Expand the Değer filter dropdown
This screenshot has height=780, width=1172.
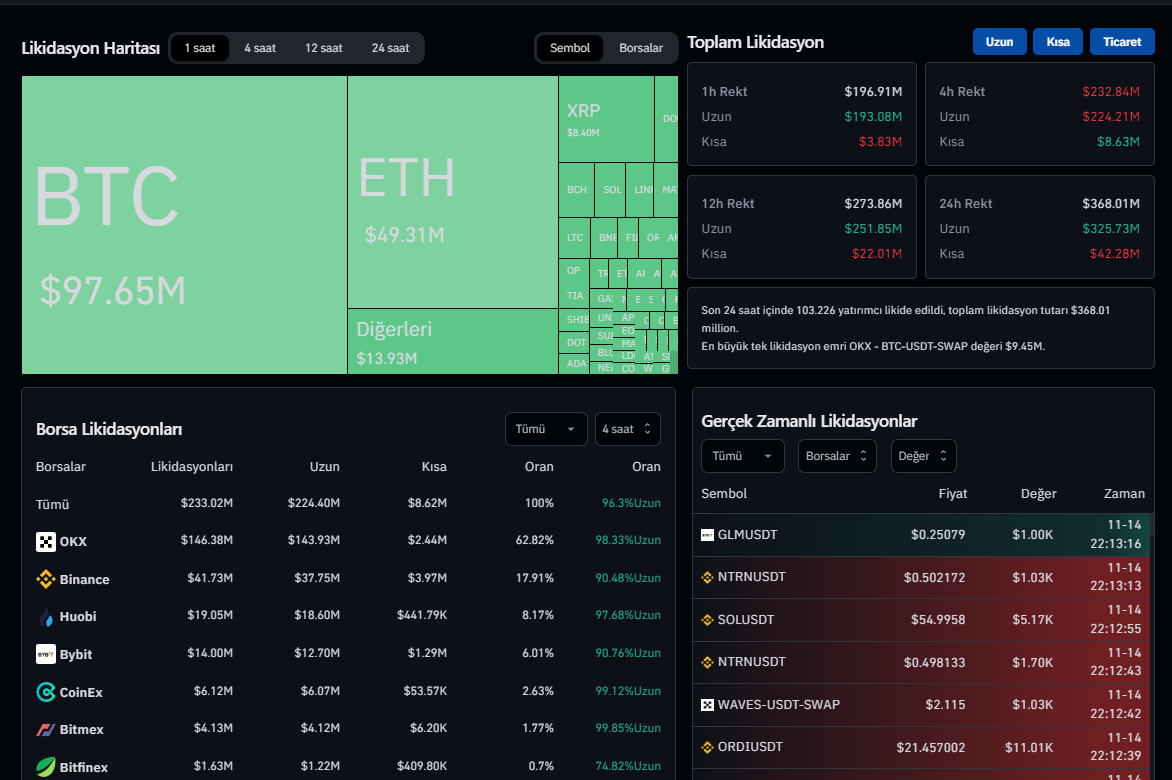(x=923, y=456)
